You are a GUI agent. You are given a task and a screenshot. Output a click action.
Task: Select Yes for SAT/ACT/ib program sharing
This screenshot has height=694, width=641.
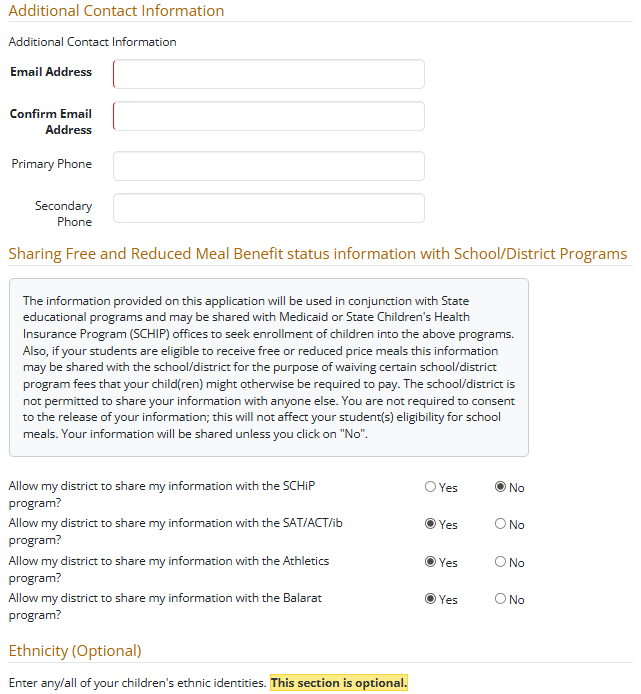click(x=431, y=524)
